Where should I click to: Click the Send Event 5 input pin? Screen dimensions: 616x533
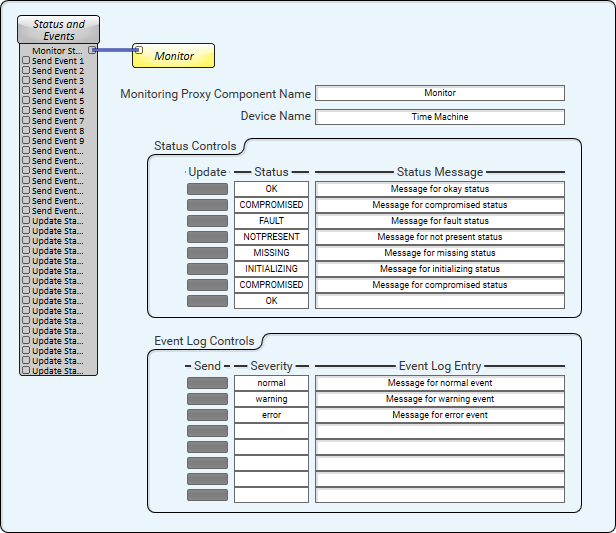(x=26, y=100)
